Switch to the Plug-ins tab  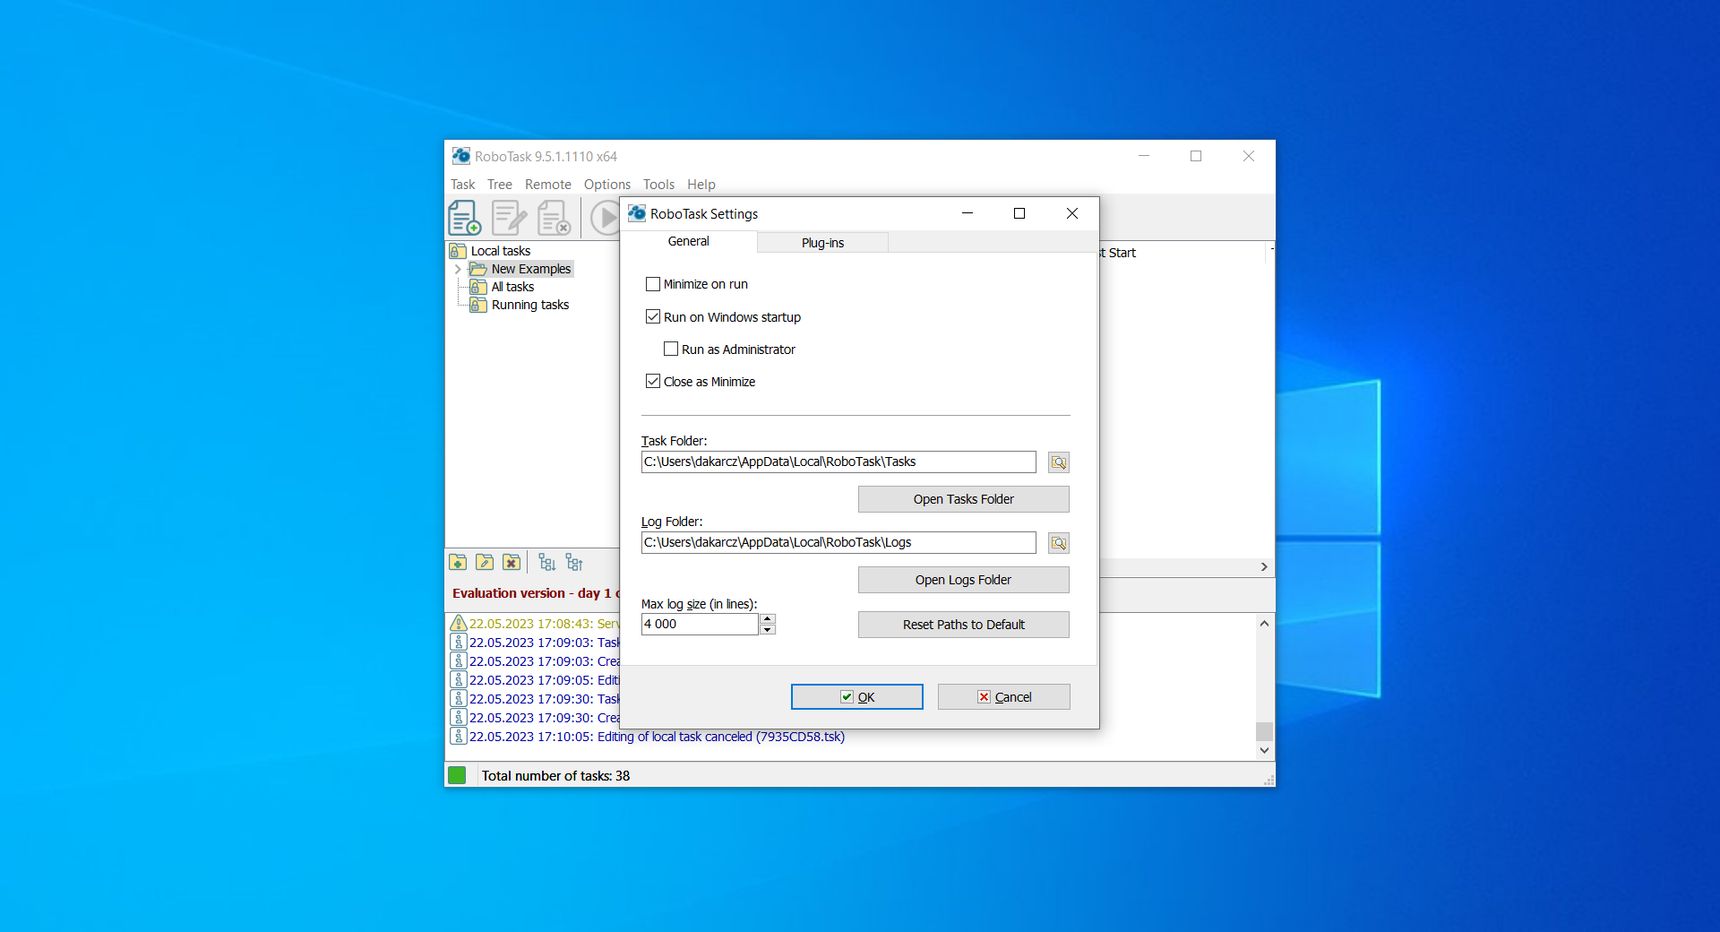[x=822, y=243]
